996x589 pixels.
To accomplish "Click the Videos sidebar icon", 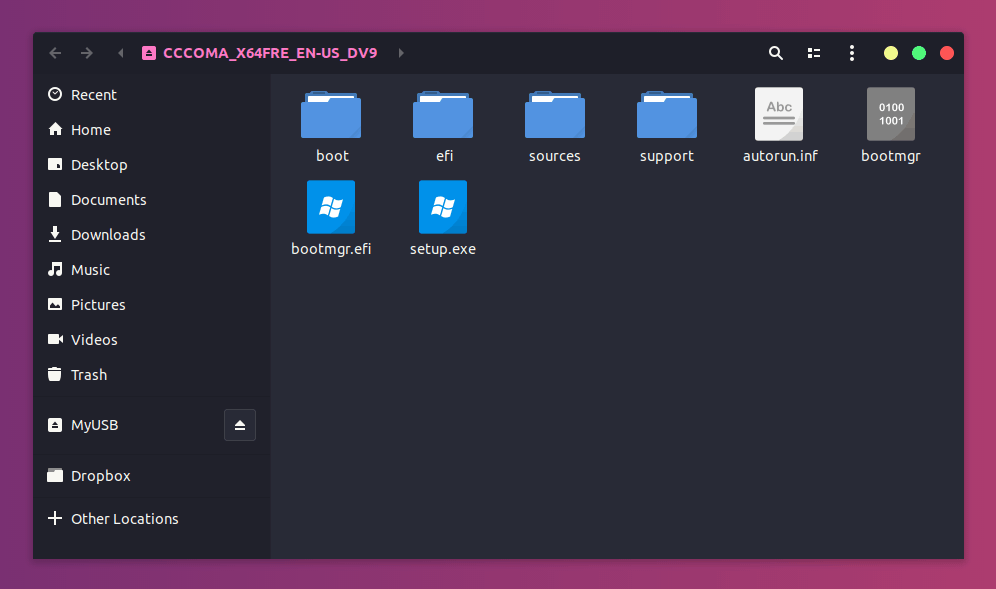I will click(x=55, y=339).
